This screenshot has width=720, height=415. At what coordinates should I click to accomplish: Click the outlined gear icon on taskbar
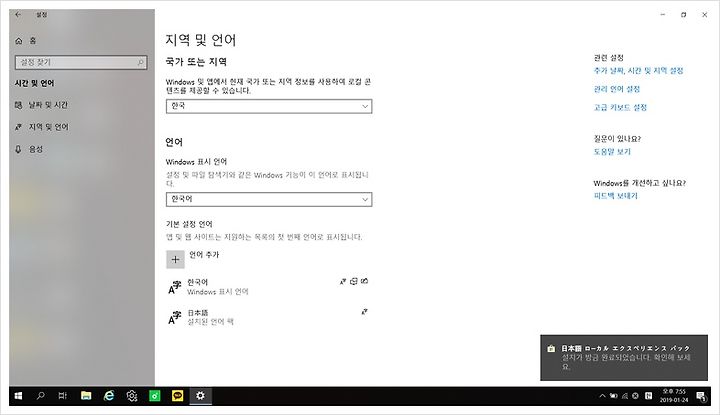coord(132,396)
